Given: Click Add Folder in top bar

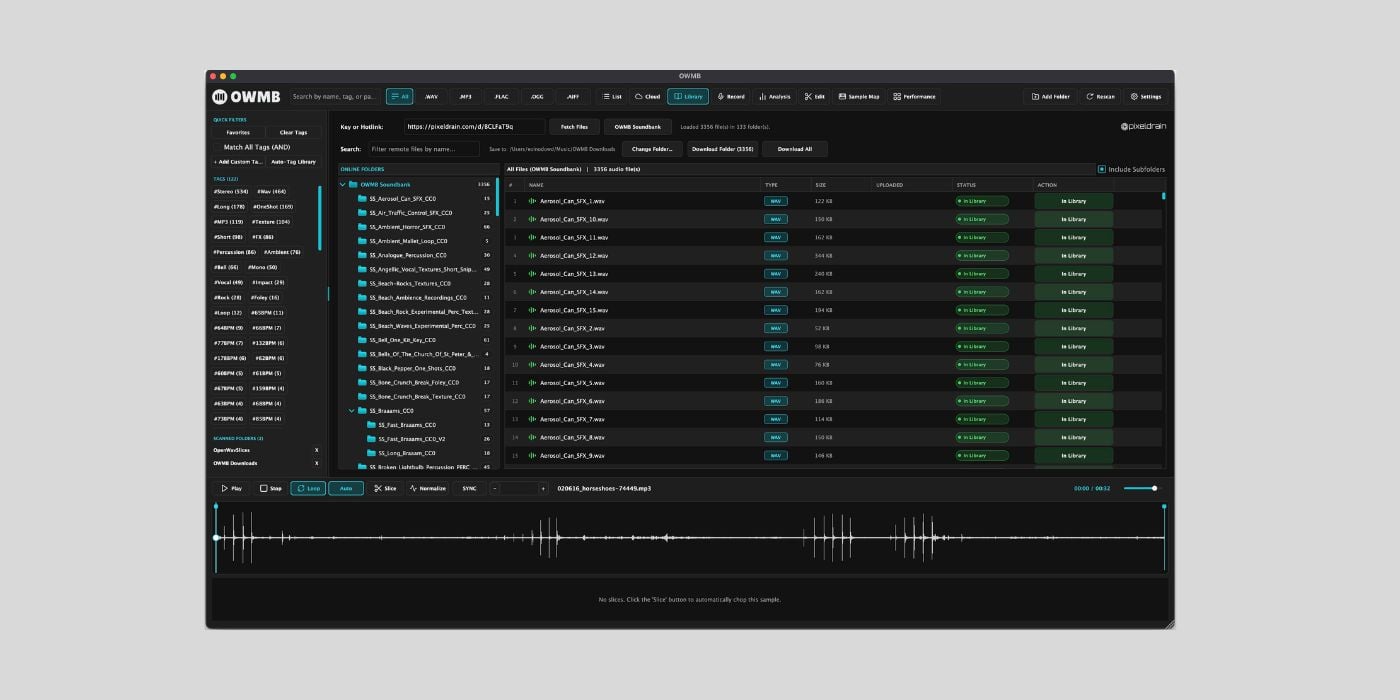Looking at the screenshot, I should tap(1050, 97).
